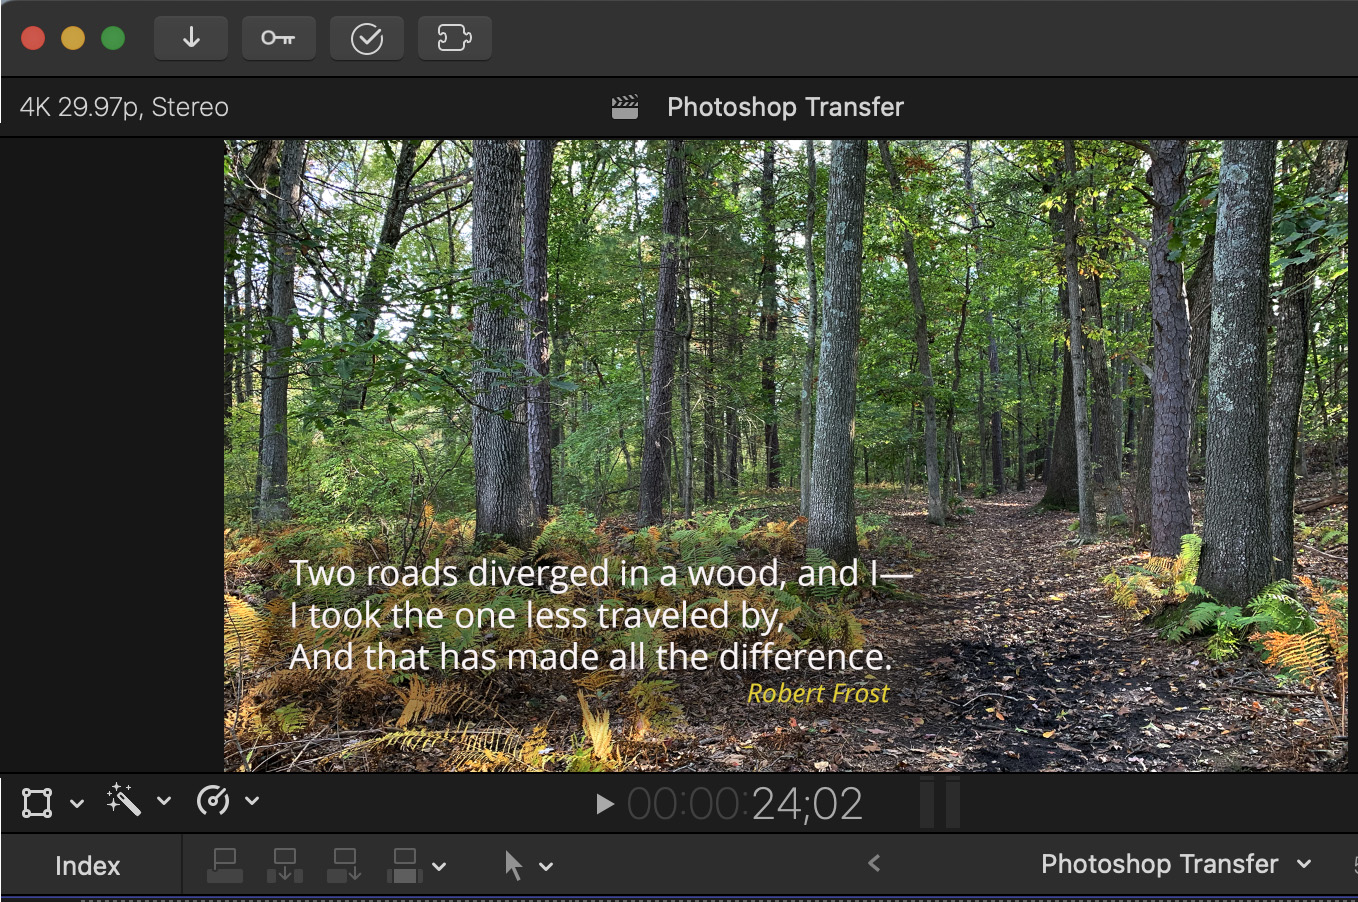Image resolution: width=1358 pixels, height=902 pixels.
Task: Enable the Transform tool in viewer
Action: coord(37,802)
